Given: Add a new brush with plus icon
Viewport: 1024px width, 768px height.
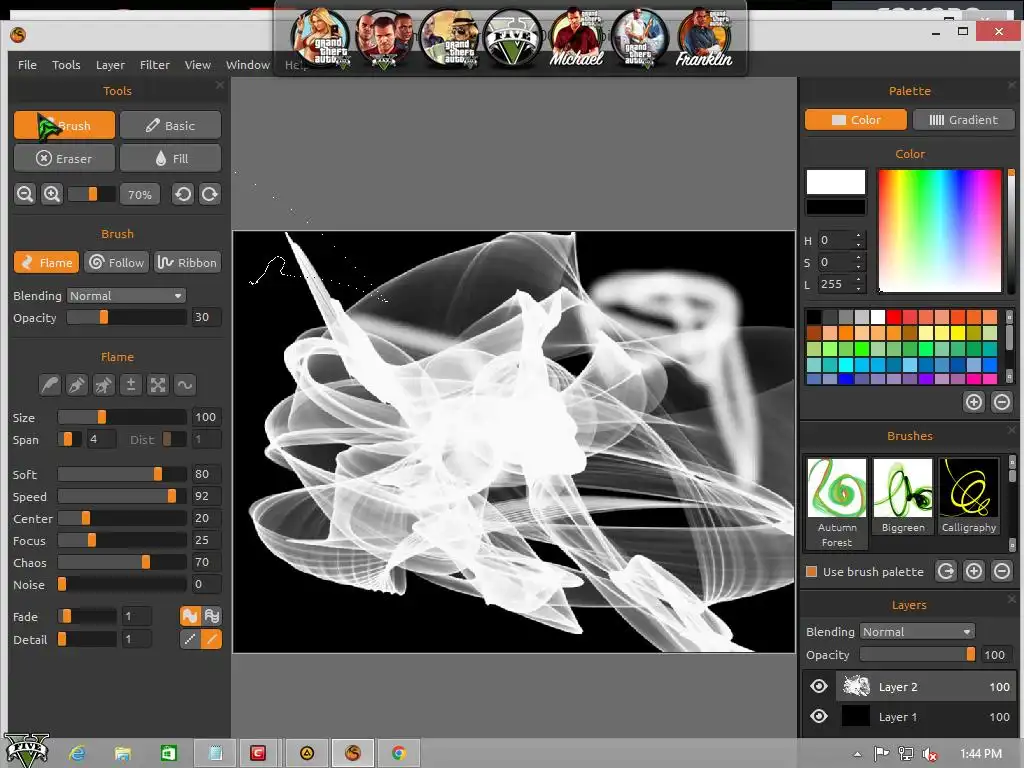Looking at the screenshot, I should tap(974, 571).
